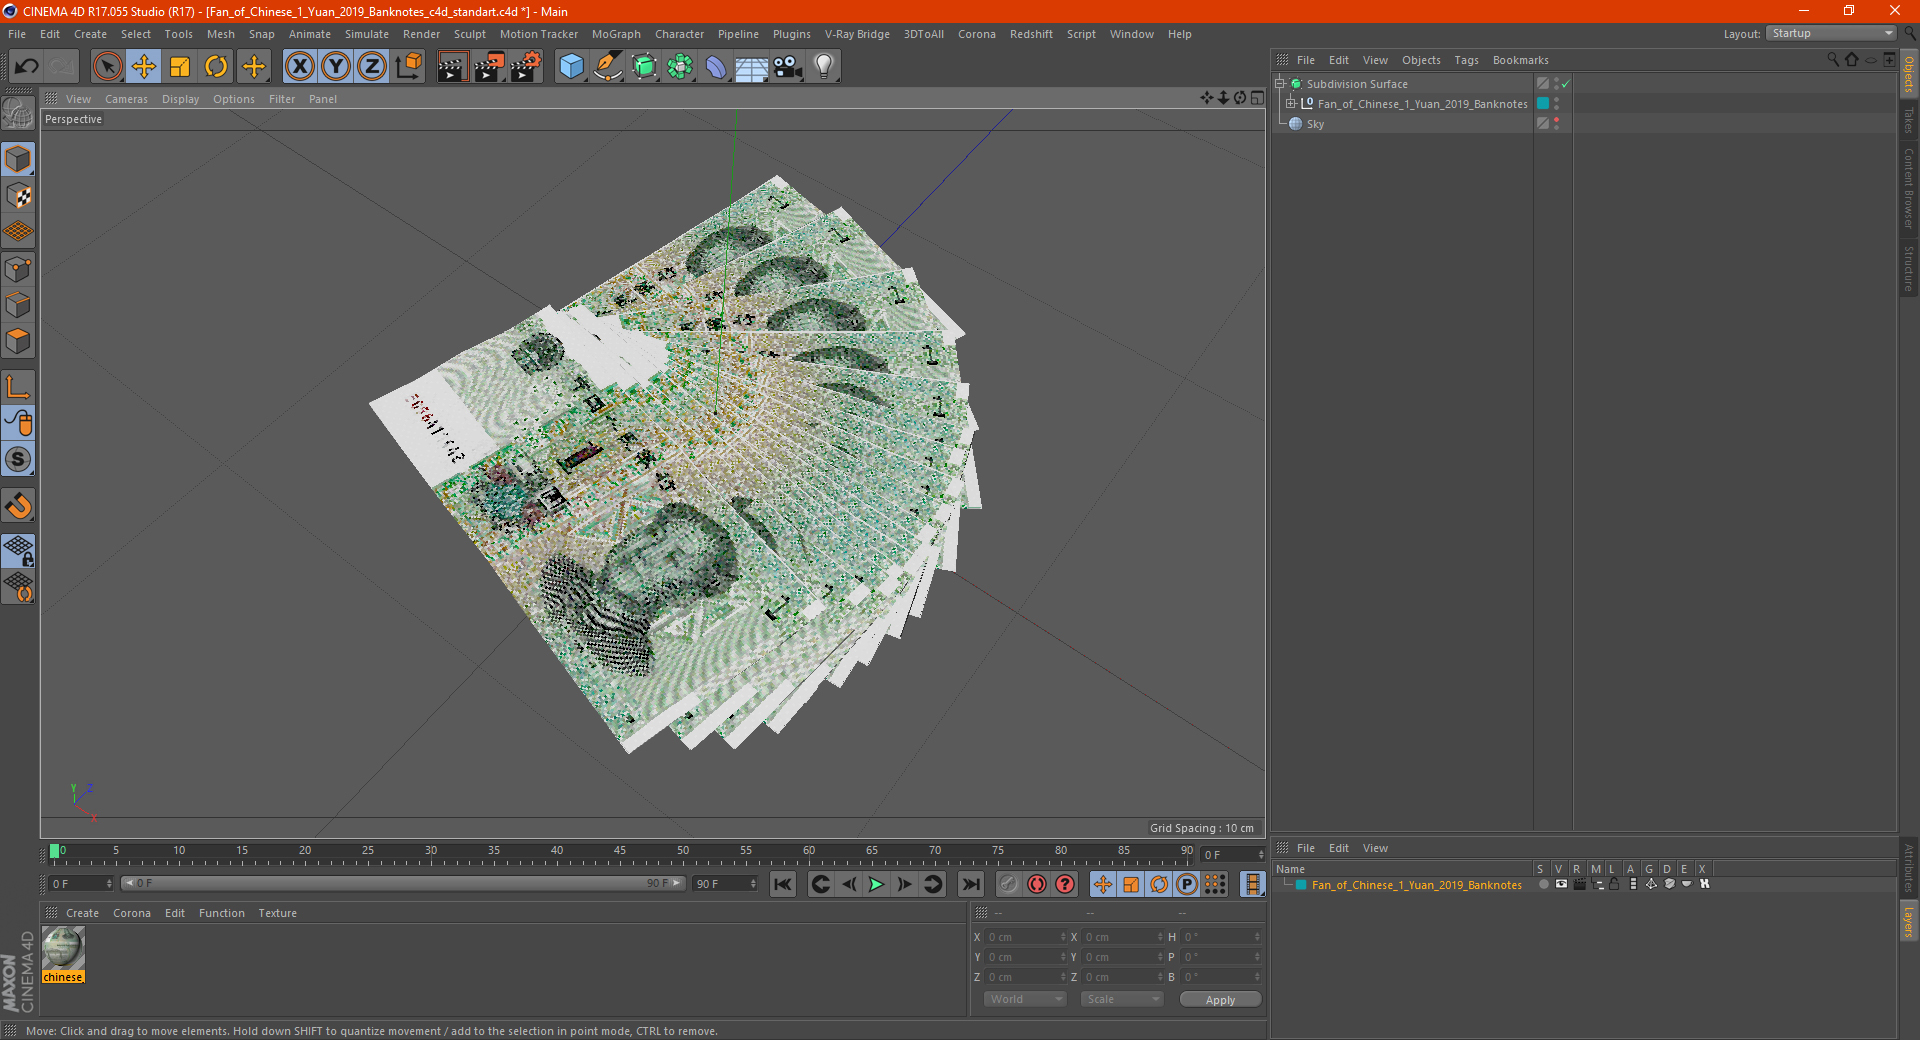Screen dimensions: 1920x1040
Task: Select Sky object in Objects panel
Action: click(x=1315, y=124)
